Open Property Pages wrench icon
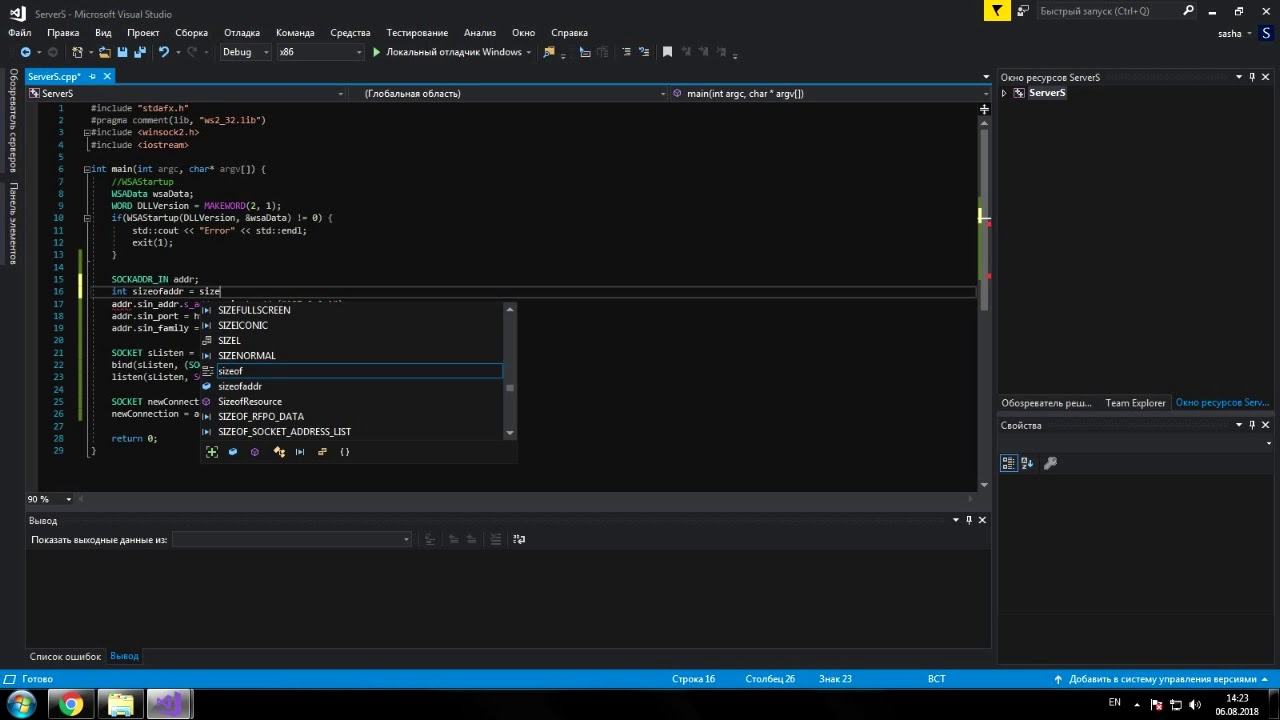The width and height of the screenshot is (1280, 720). (1050, 463)
